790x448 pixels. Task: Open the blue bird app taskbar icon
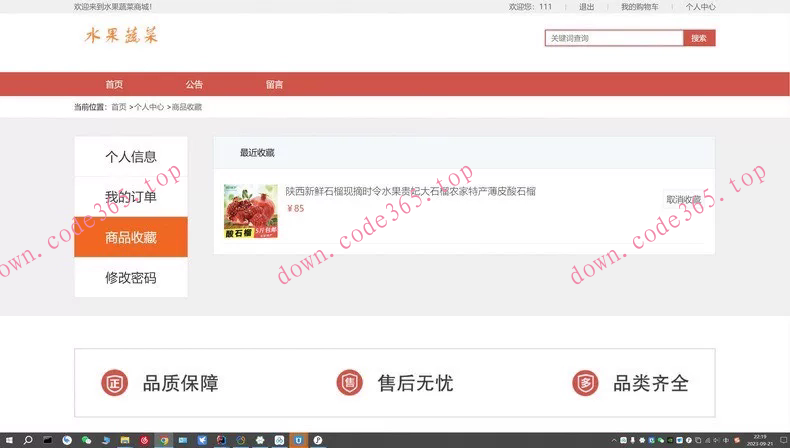[202, 440]
